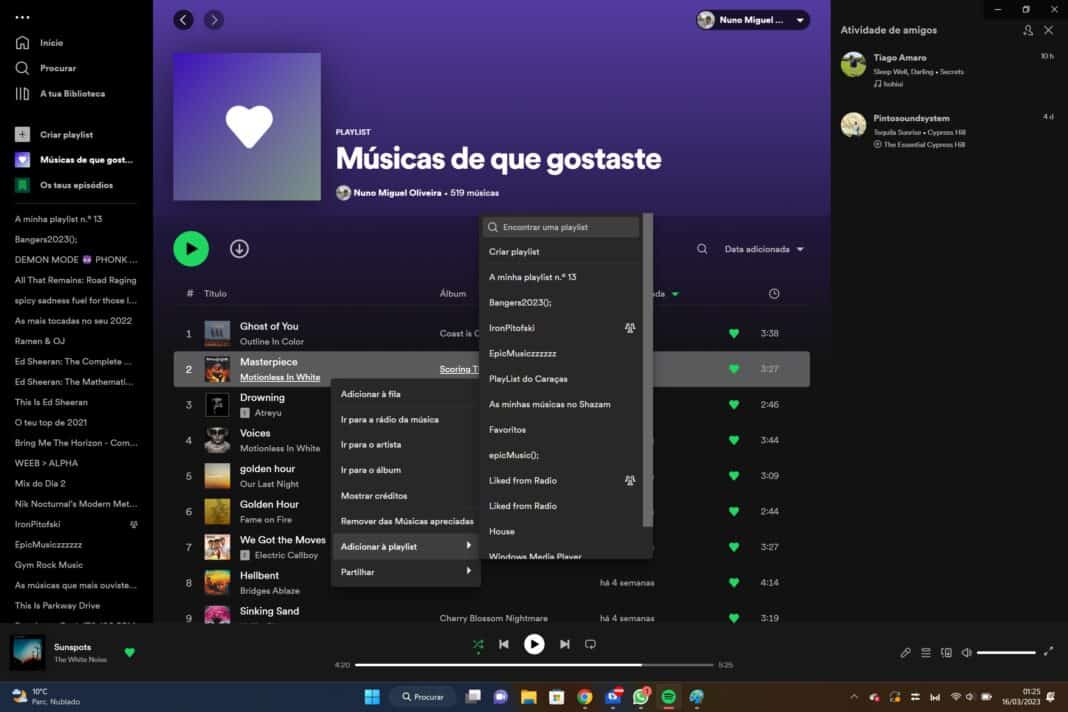This screenshot has width=1068, height=712.
Task: Resume playback with the white play button
Action: [534, 644]
